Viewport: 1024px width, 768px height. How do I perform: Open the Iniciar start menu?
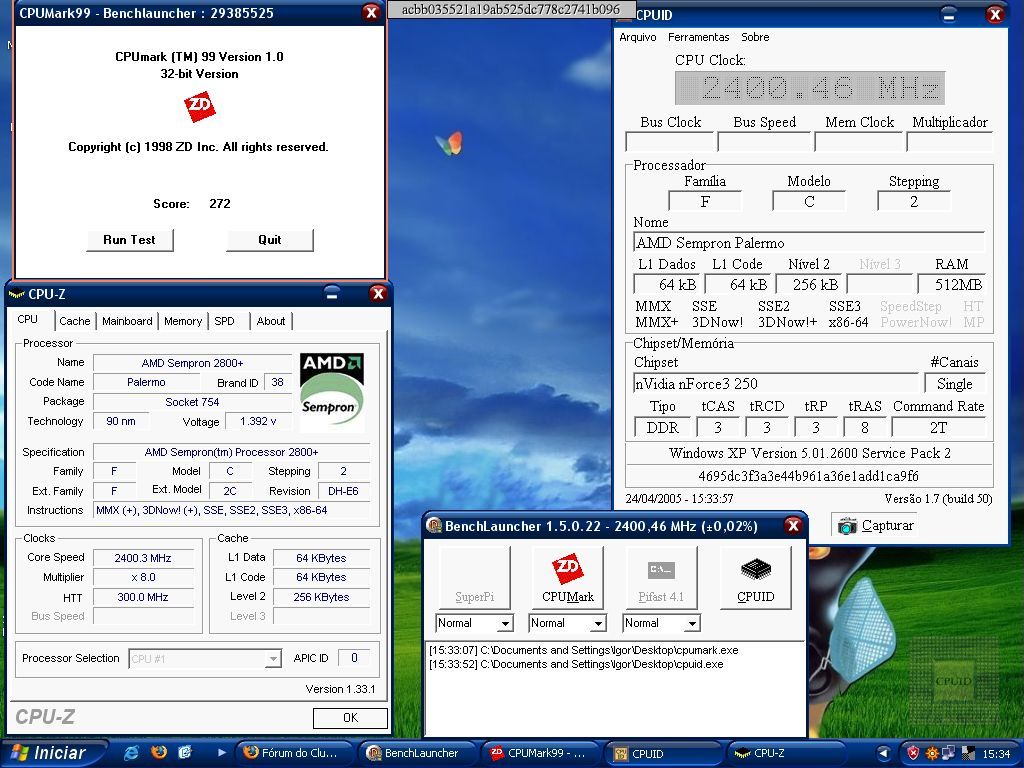(x=52, y=753)
